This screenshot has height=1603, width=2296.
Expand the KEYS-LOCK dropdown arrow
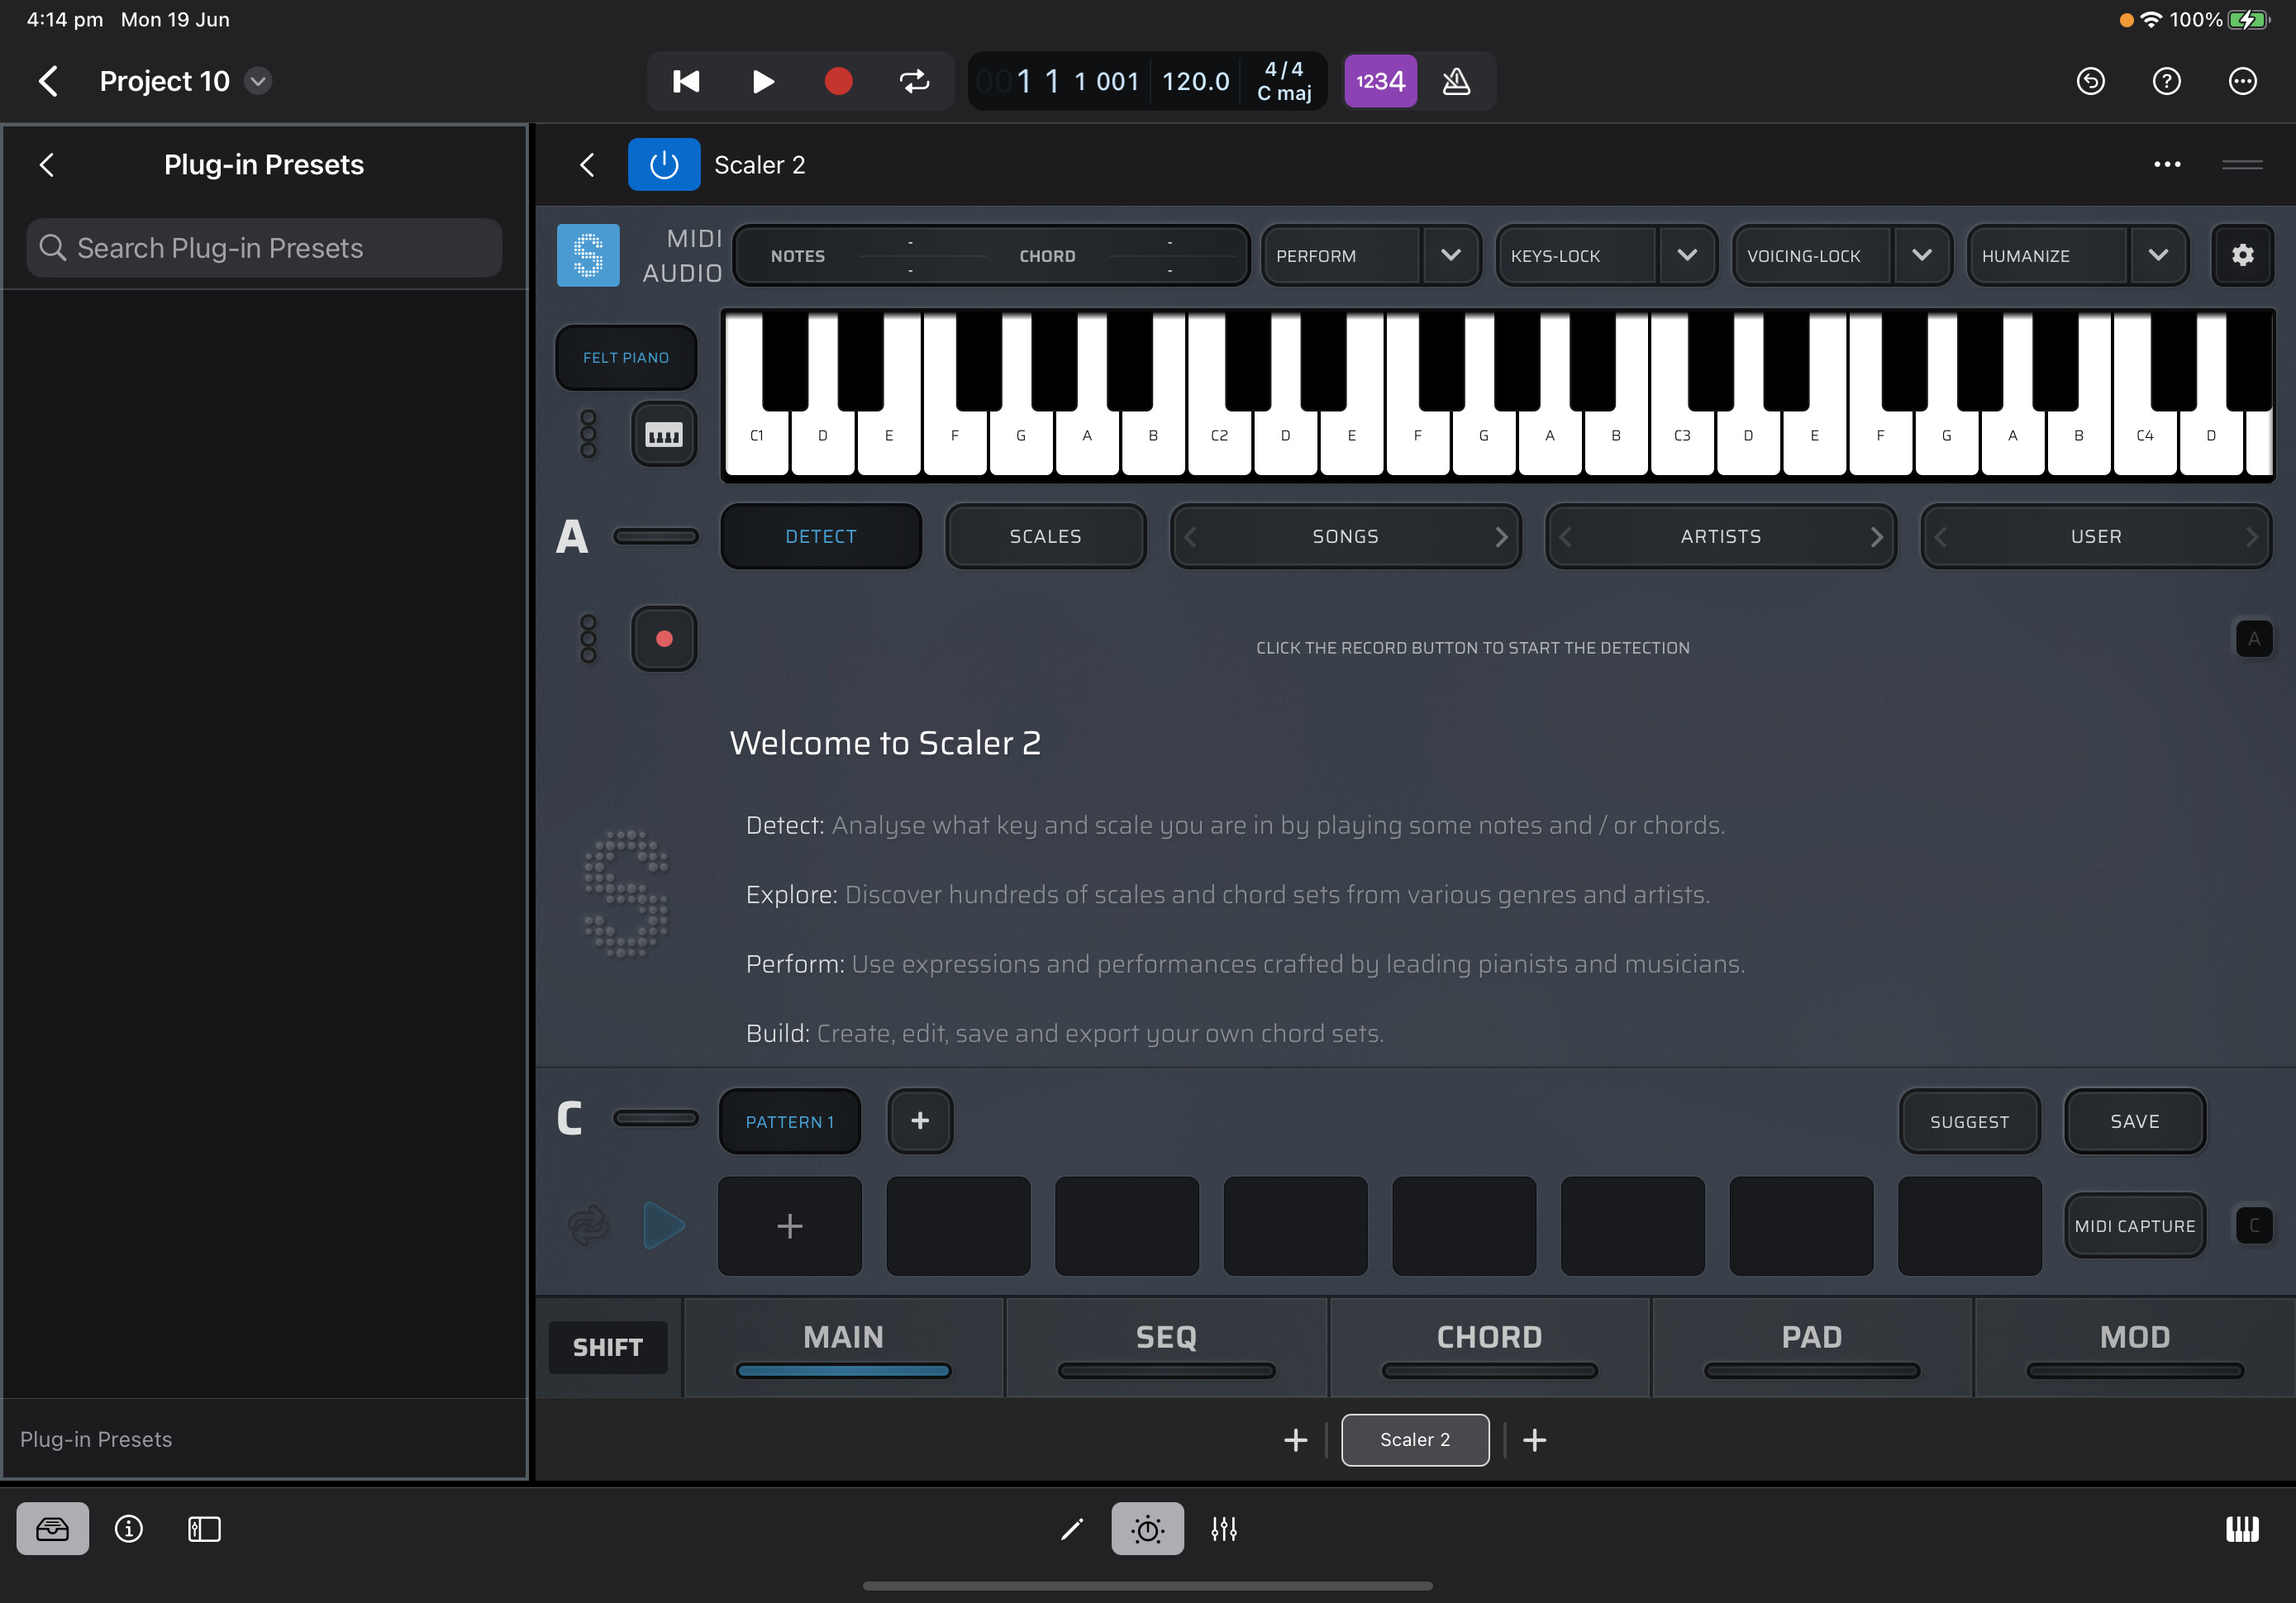point(1686,256)
